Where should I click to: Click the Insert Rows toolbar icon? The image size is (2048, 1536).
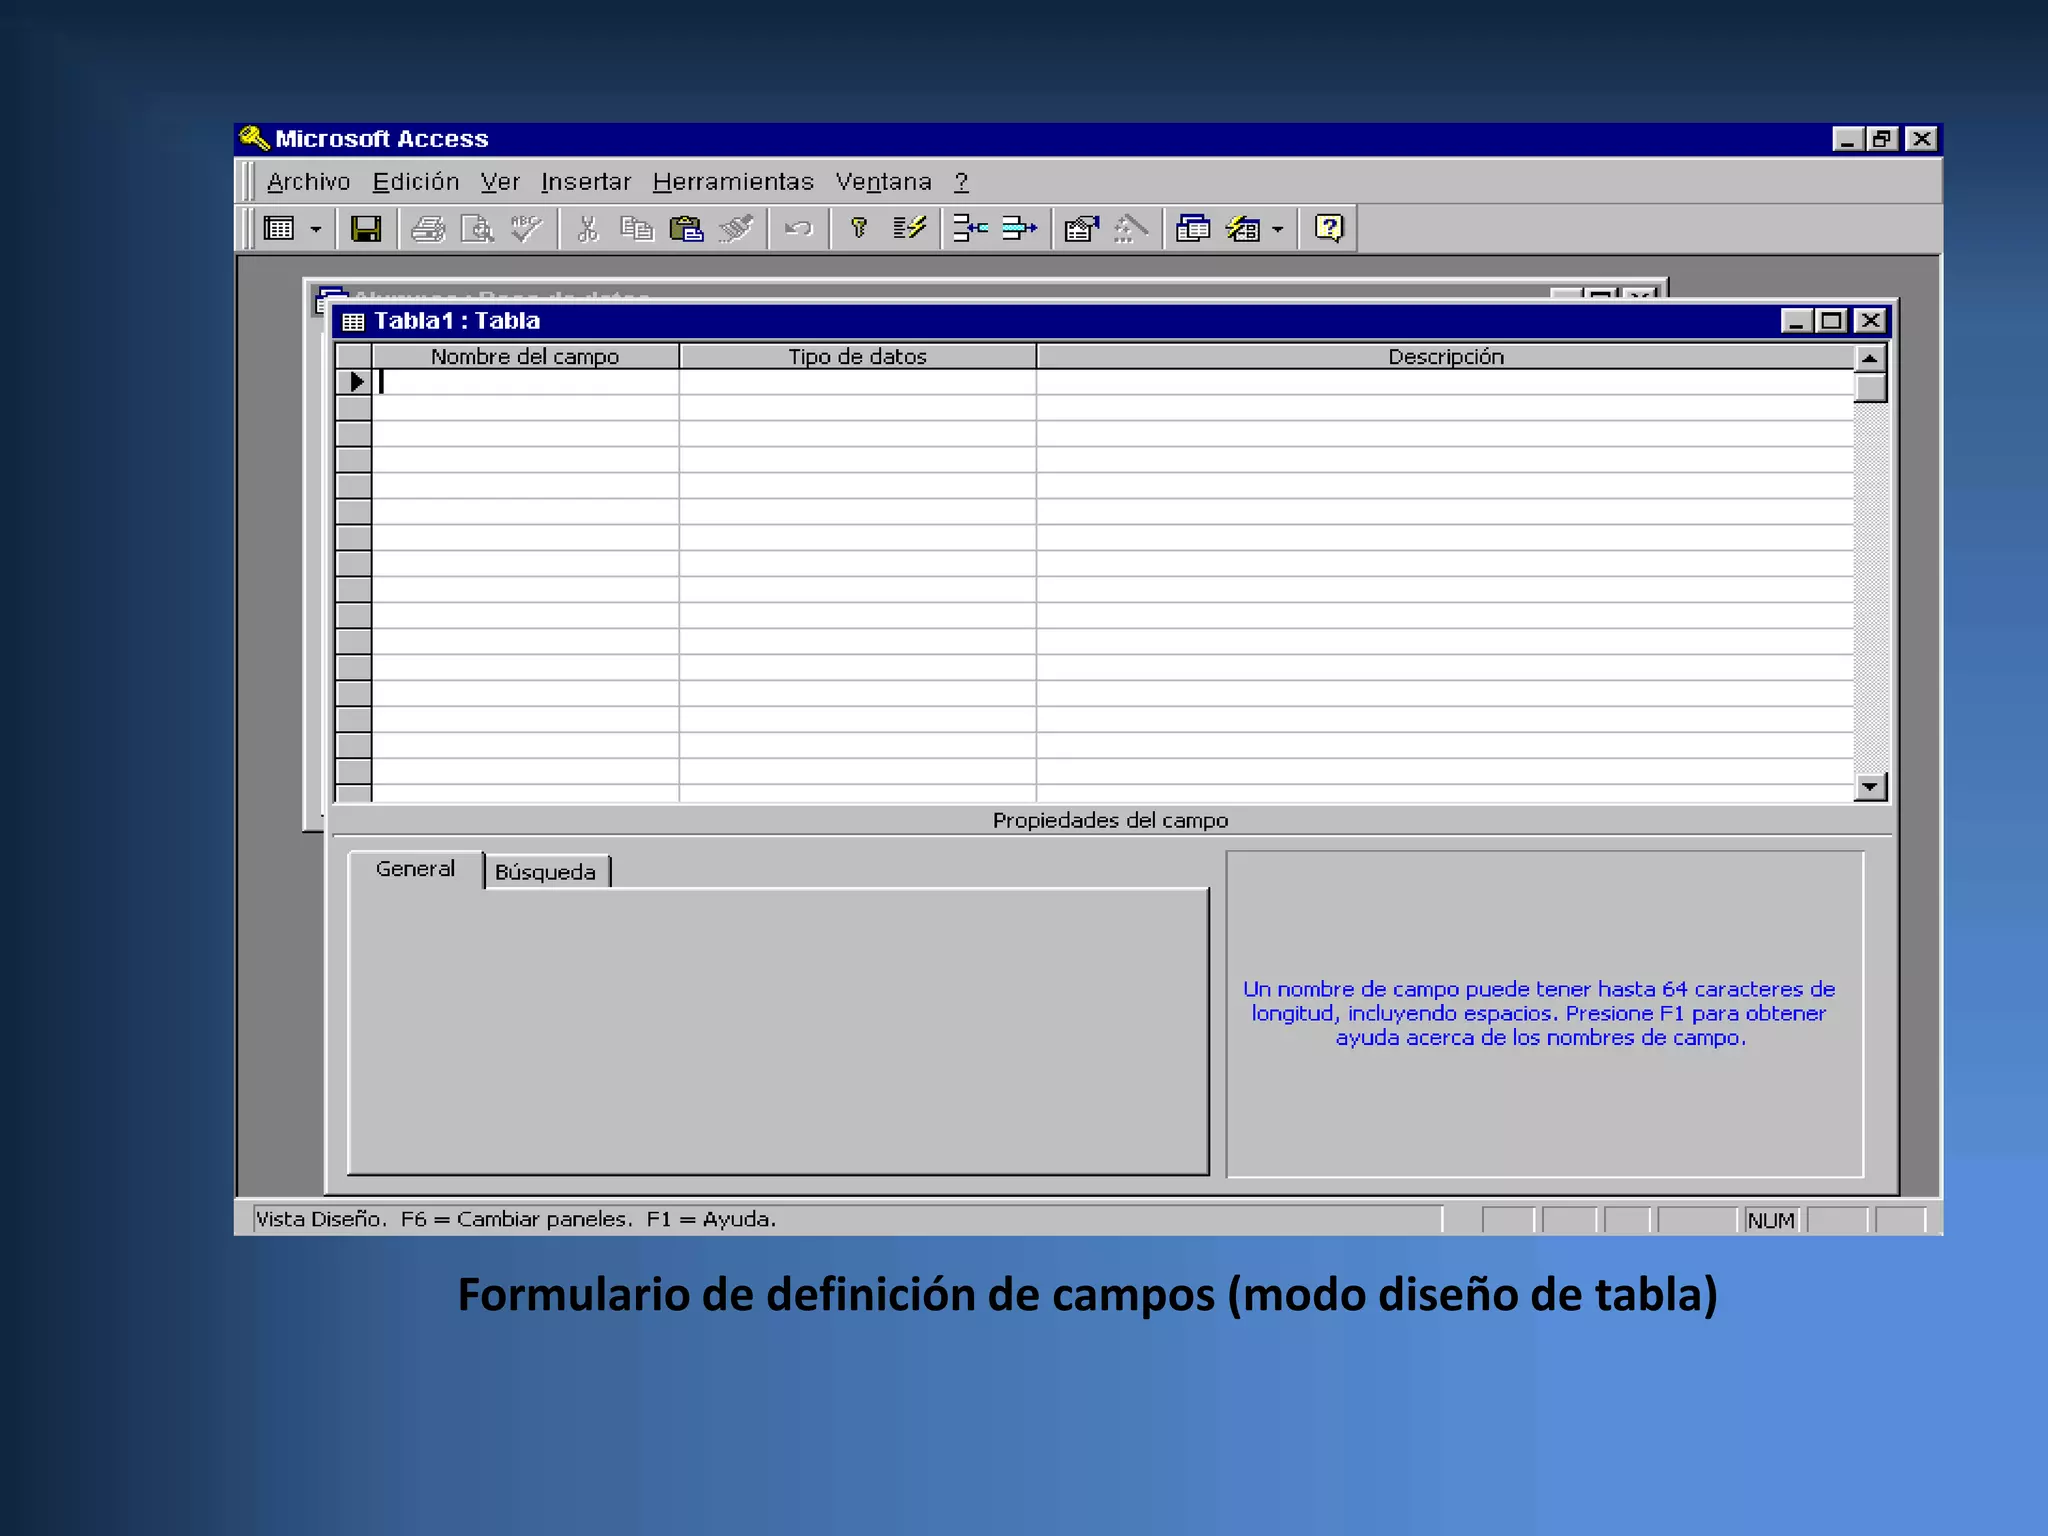click(x=970, y=229)
